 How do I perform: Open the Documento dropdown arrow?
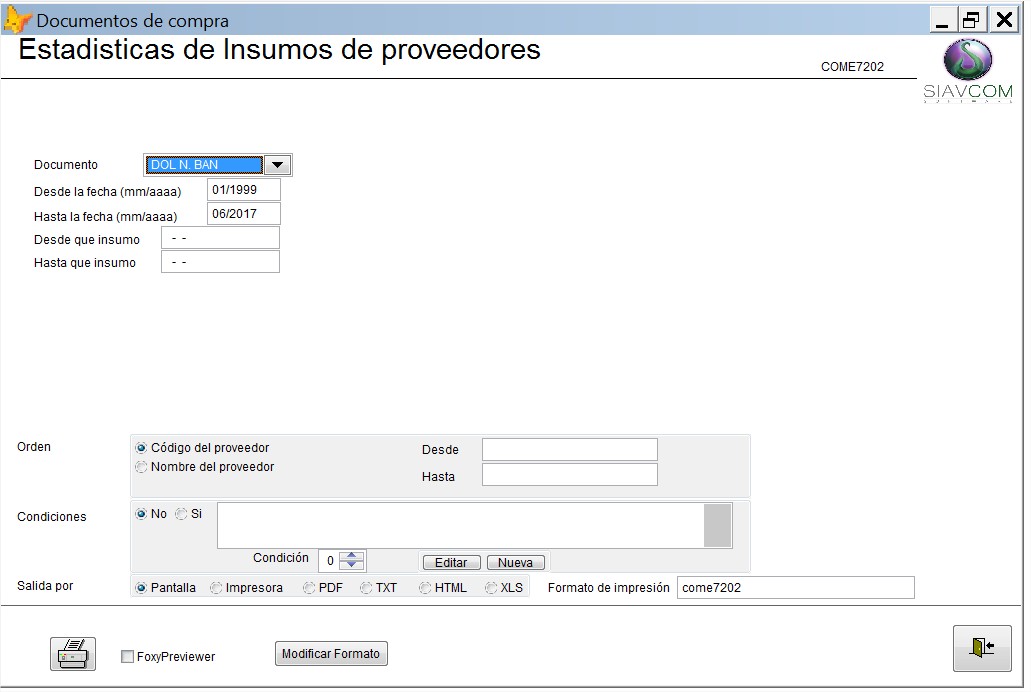[277, 164]
